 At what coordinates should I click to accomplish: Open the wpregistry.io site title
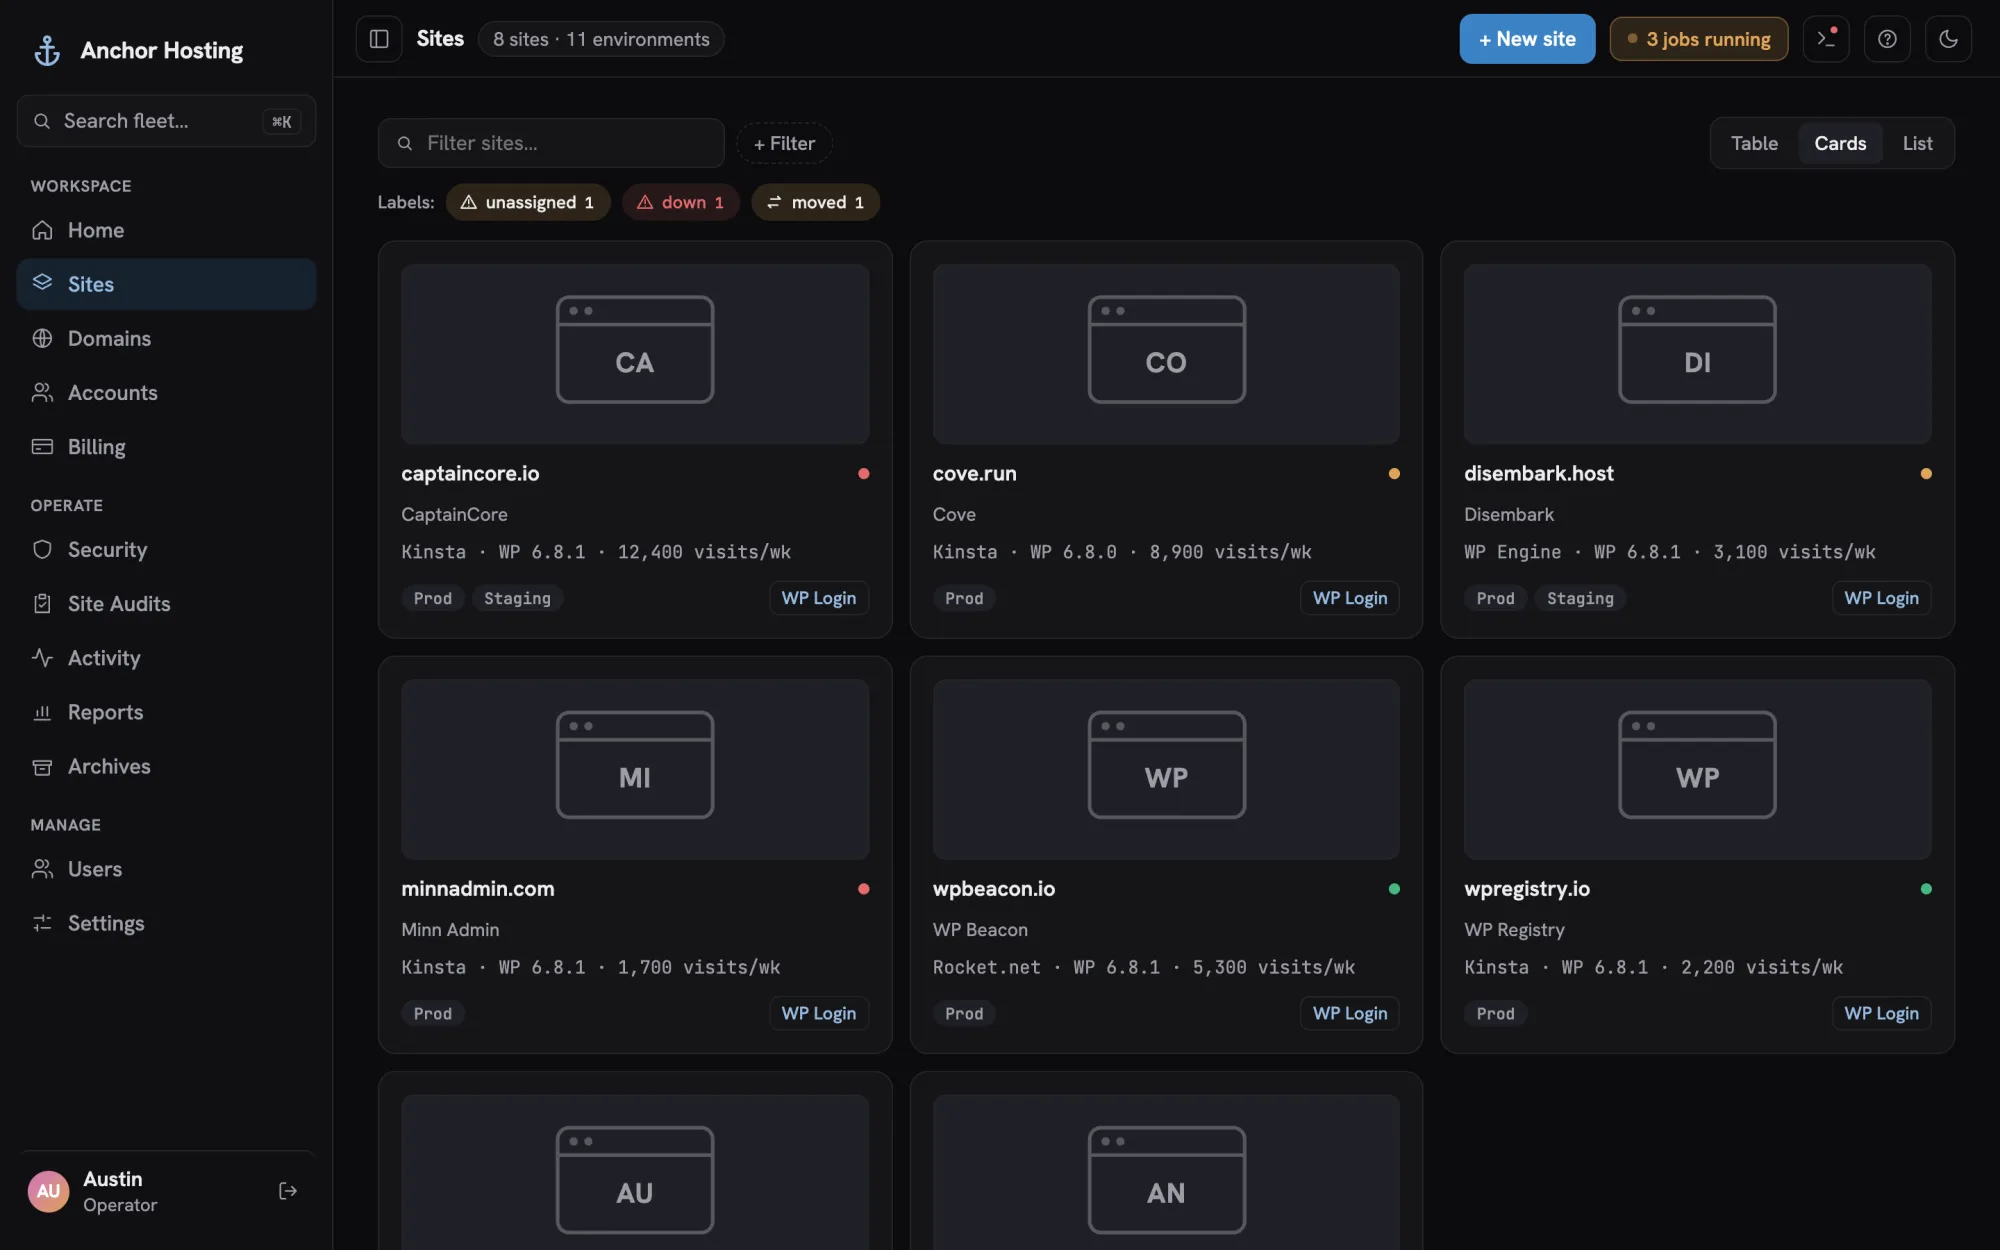click(1526, 888)
